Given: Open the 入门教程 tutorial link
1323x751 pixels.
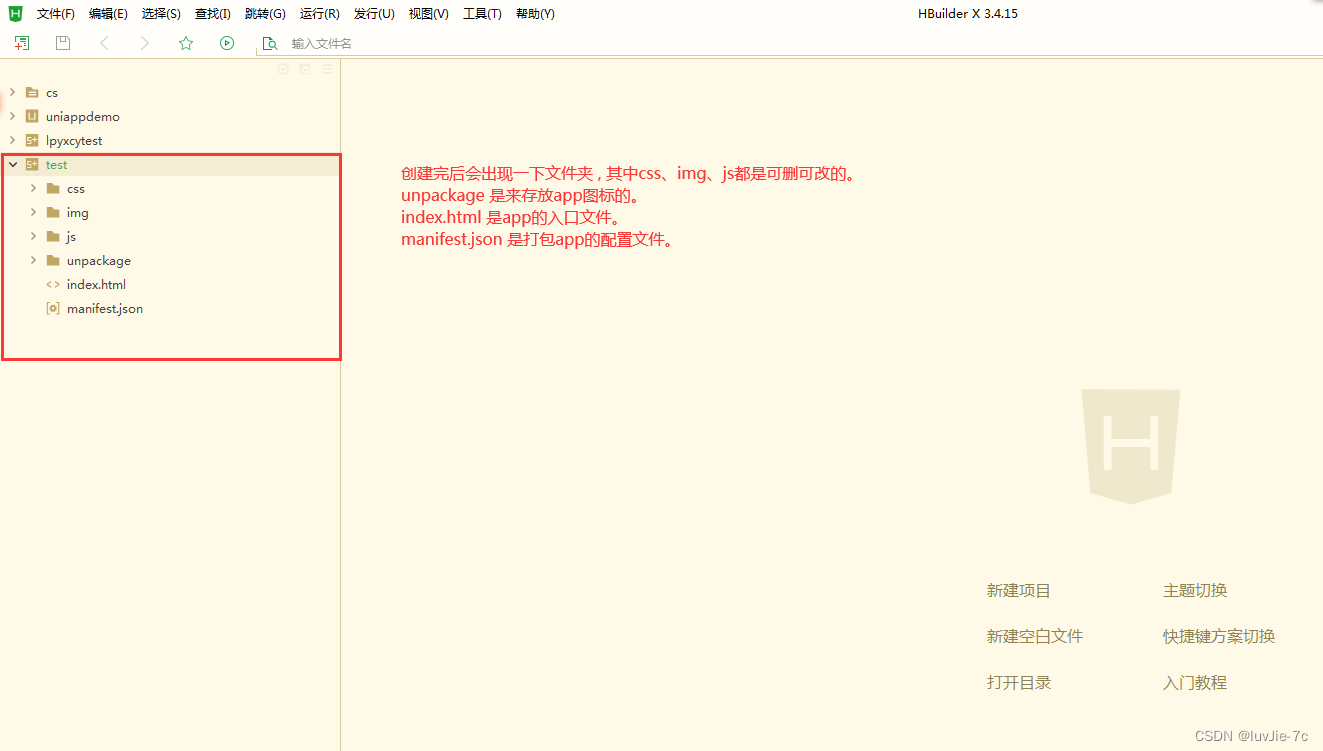Looking at the screenshot, I should (1194, 682).
